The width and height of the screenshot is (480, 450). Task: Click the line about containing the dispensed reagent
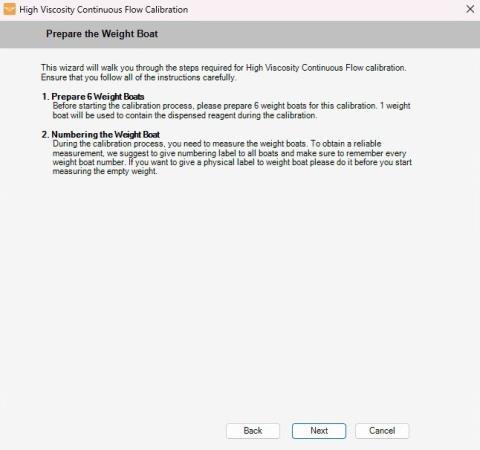click(185, 115)
